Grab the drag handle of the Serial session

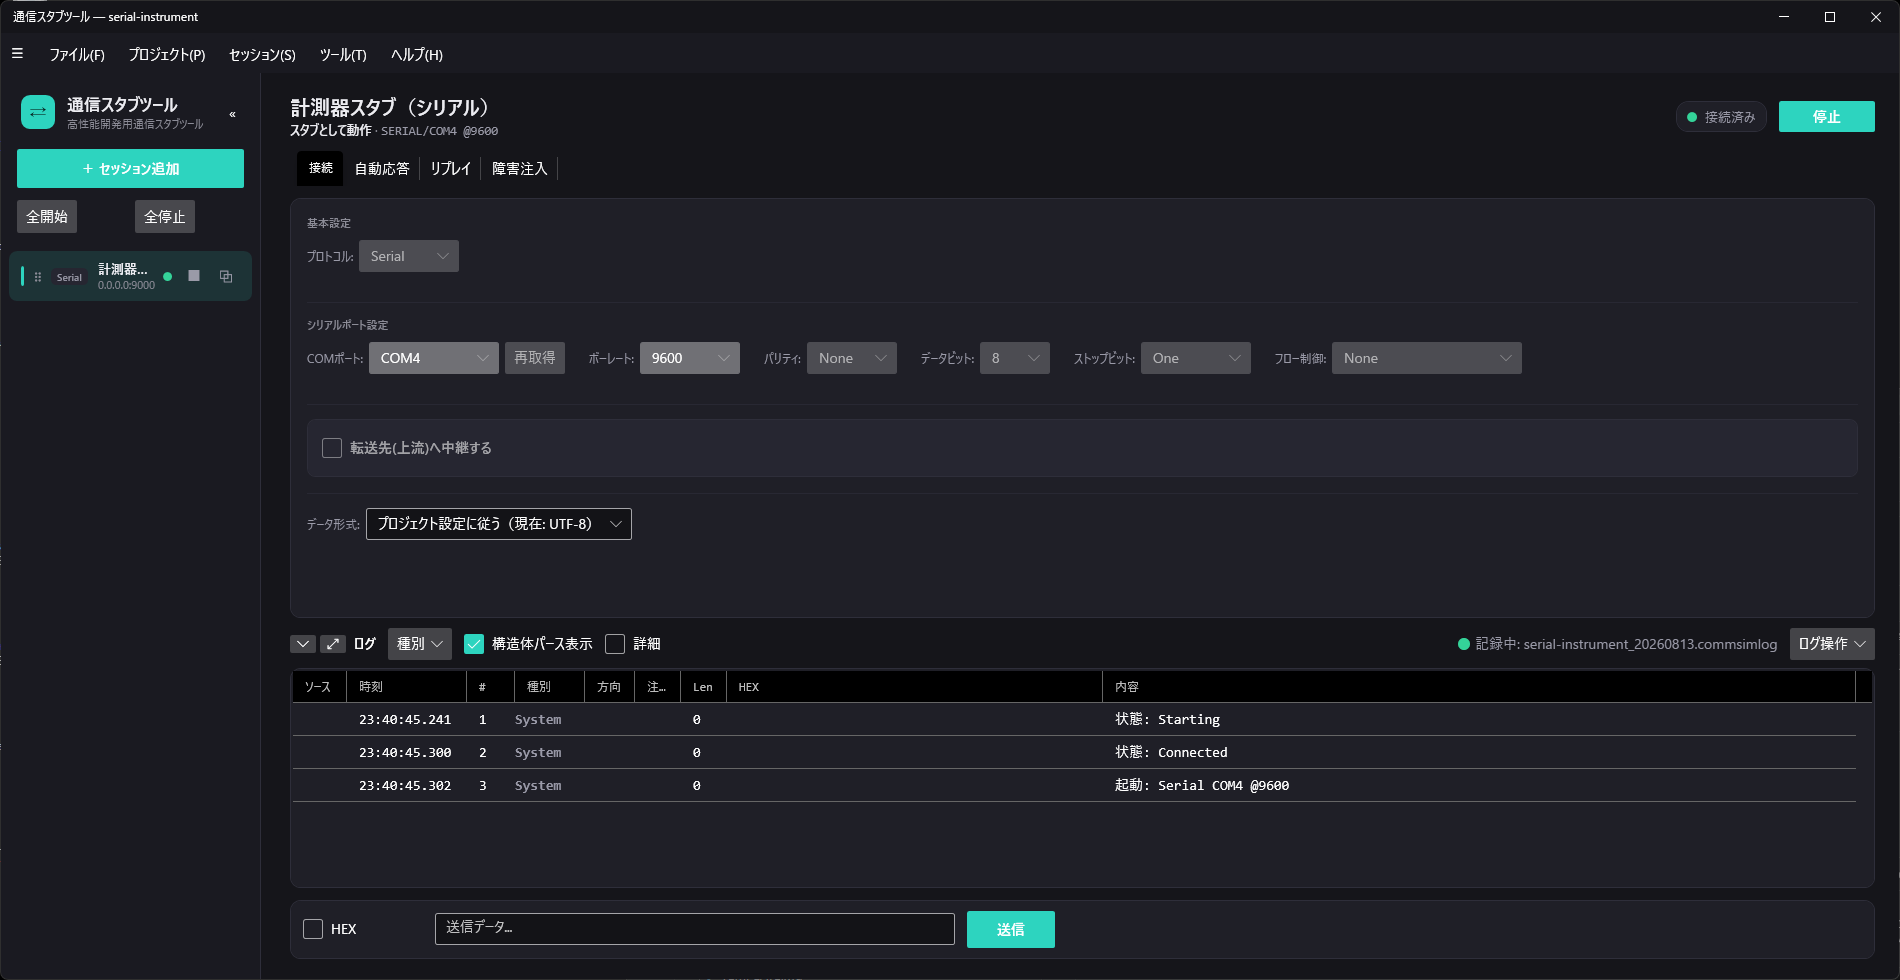(38, 277)
